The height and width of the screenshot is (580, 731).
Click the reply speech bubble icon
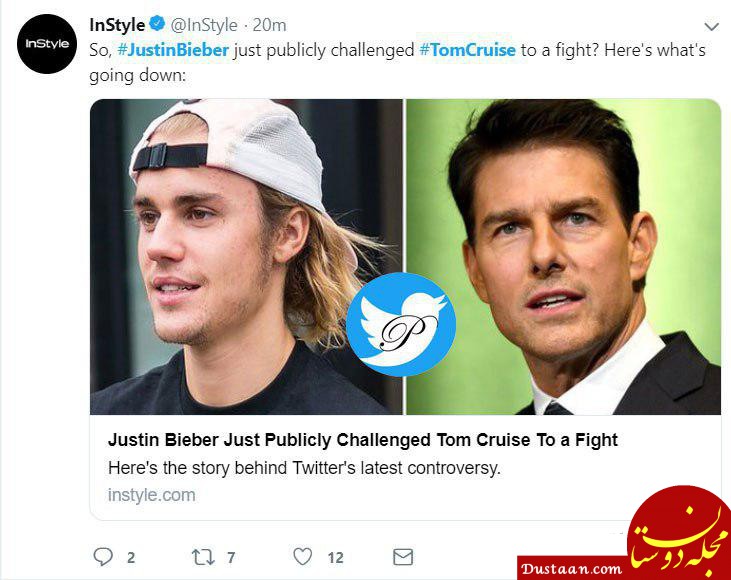point(103,556)
